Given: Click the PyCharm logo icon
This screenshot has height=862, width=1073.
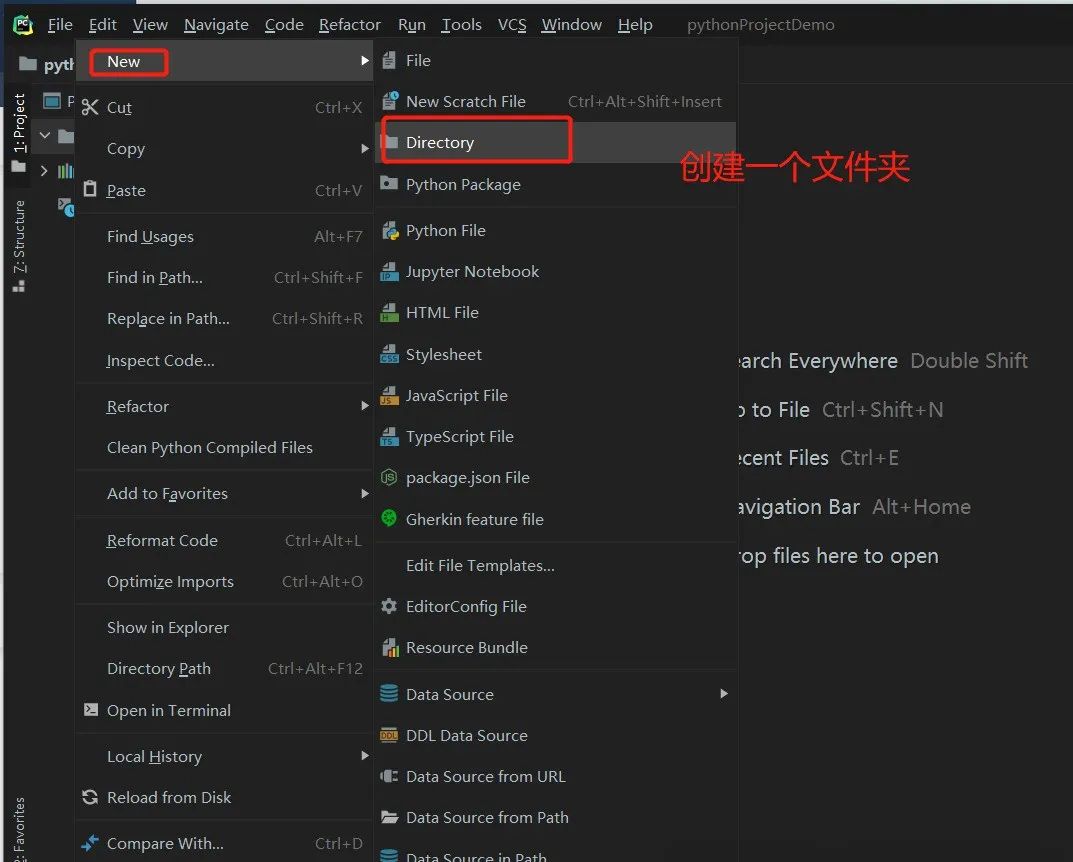Looking at the screenshot, I should point(22,25).
